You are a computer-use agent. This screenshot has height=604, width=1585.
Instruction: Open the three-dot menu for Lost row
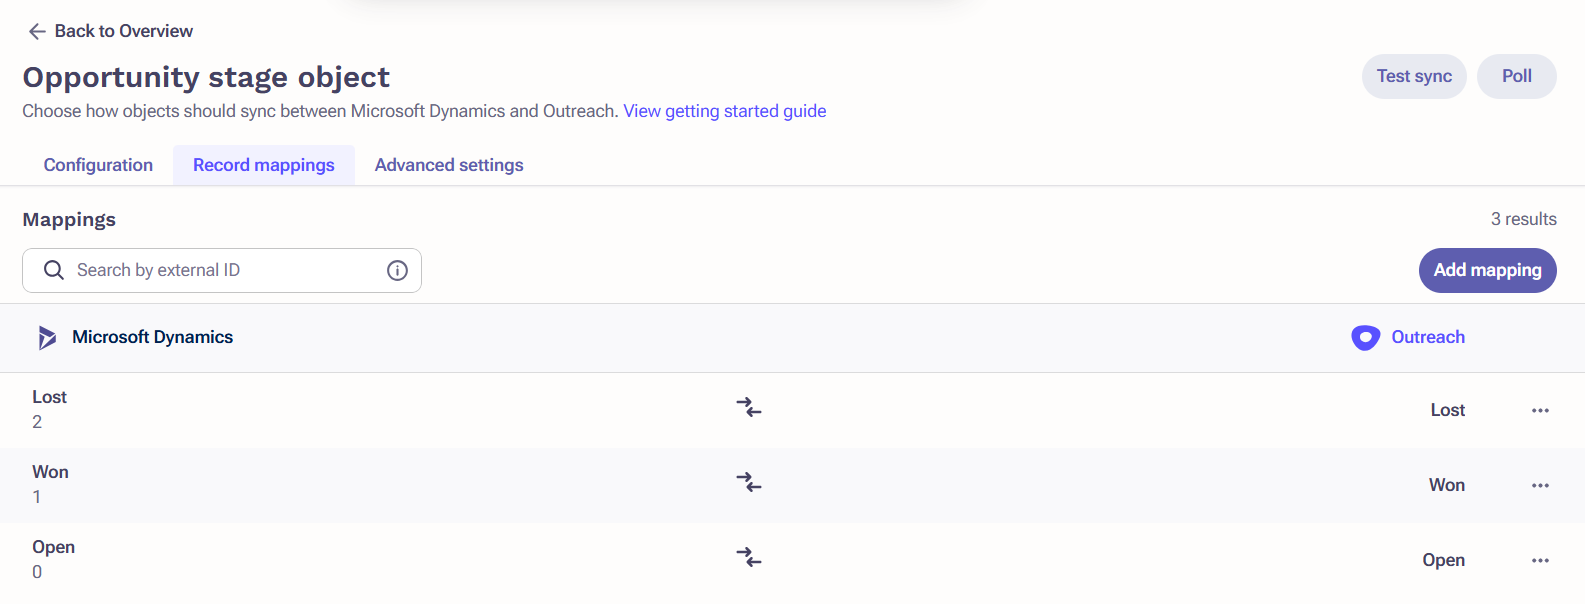(1540, 410)
